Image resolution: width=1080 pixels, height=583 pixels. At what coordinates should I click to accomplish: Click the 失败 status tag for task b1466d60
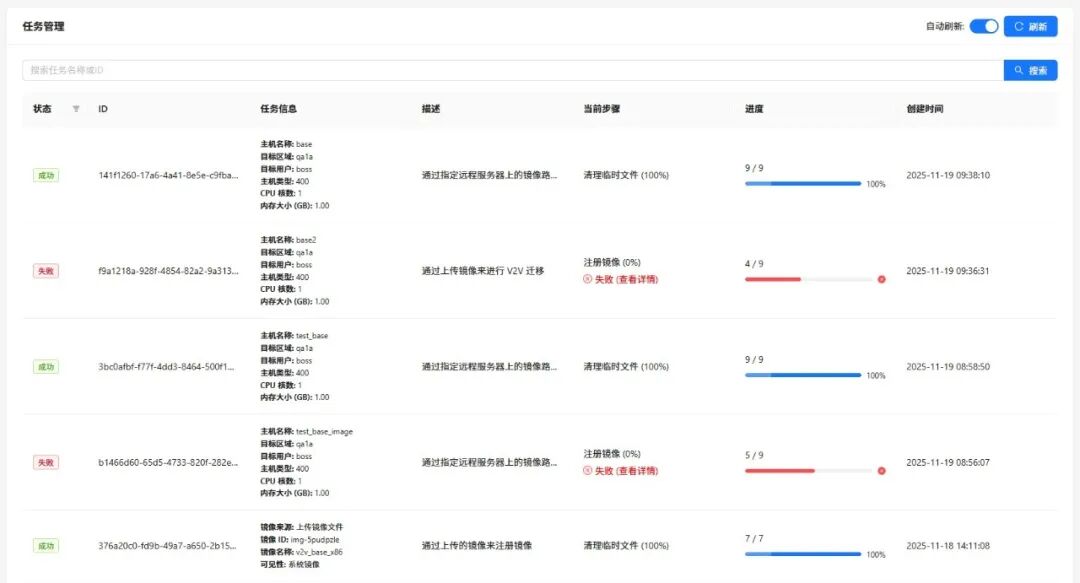point(46,462)
